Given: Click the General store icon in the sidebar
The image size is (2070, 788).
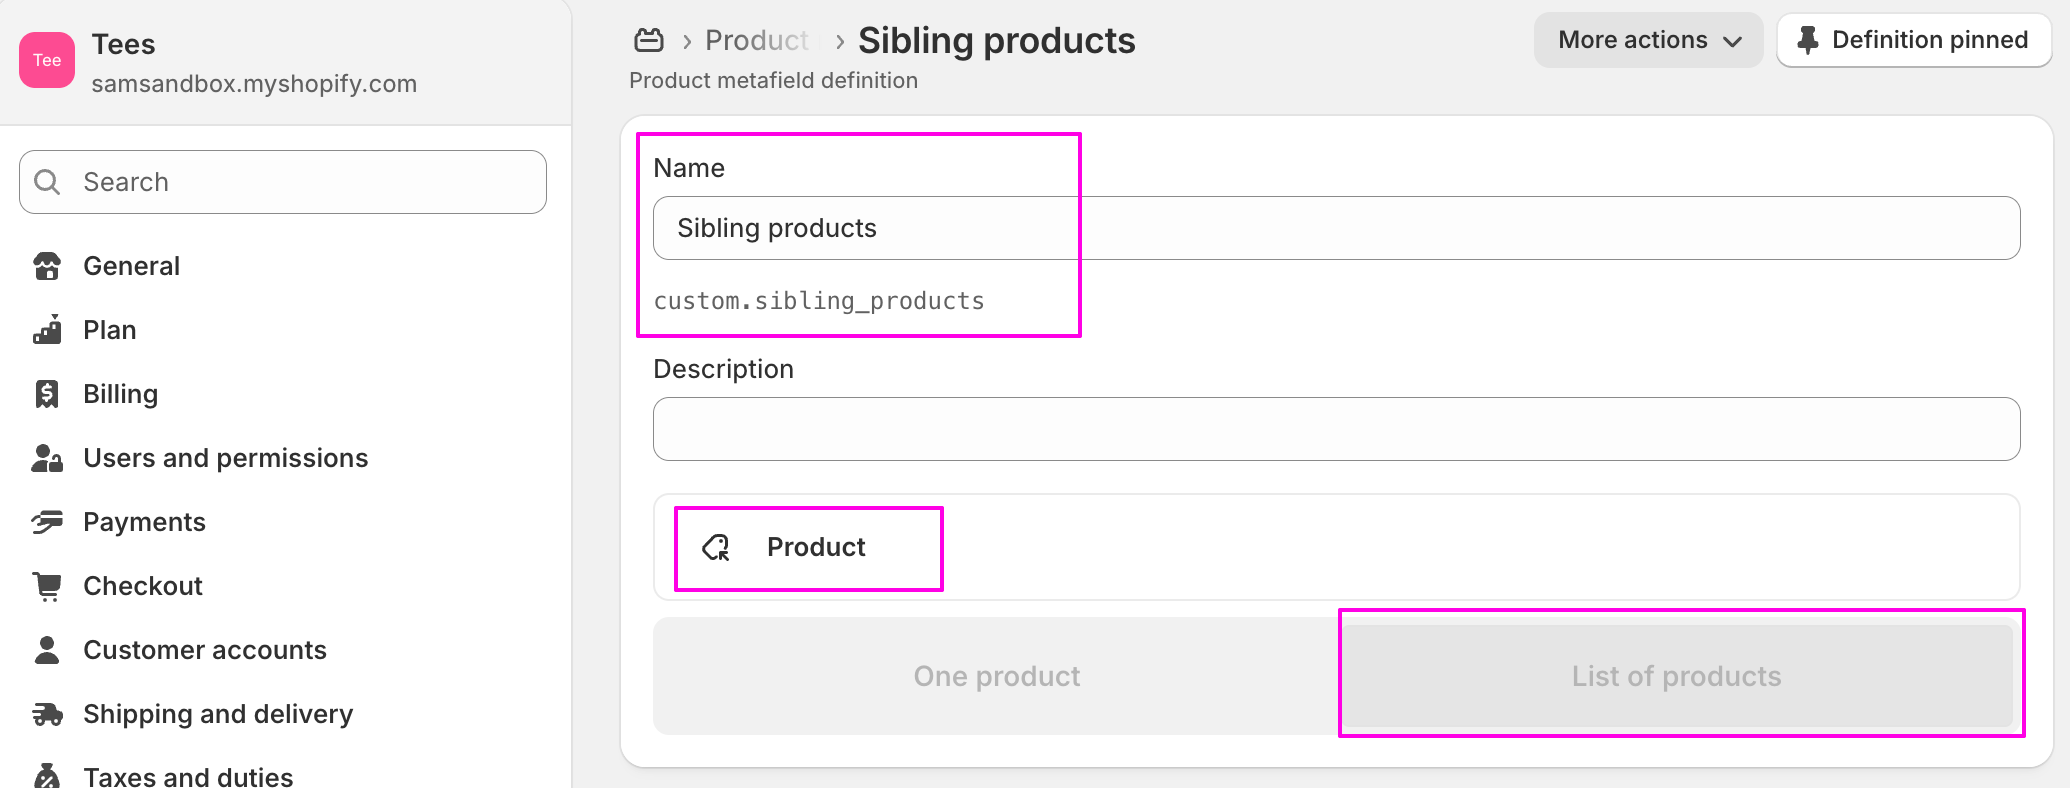Looking at the screenshot, I should (x=47, y=266).
